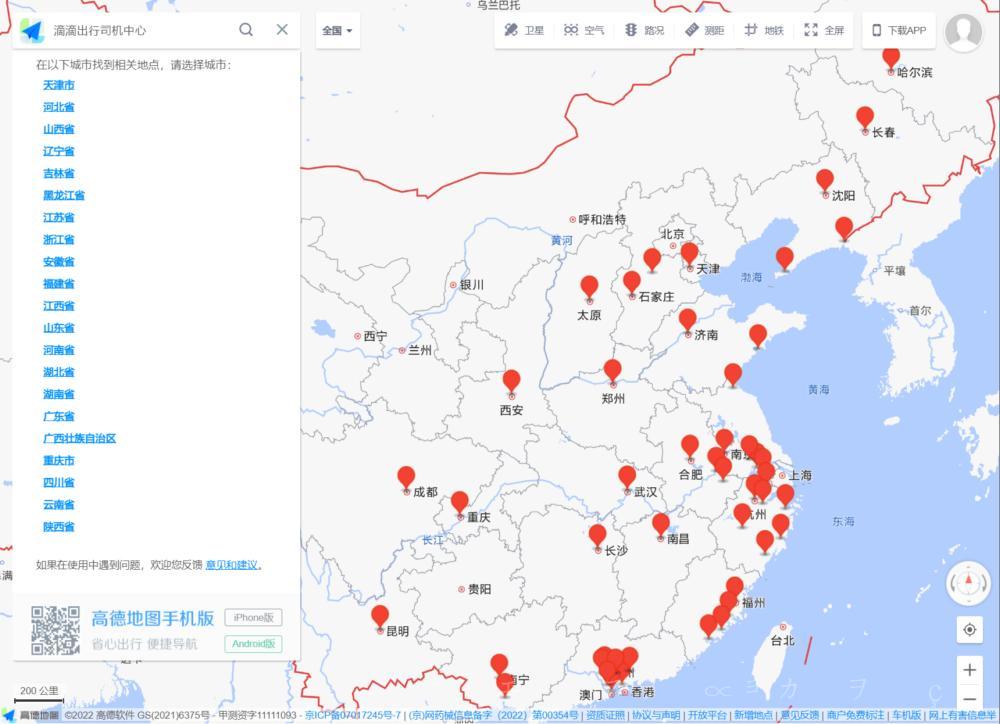Open the Android版 download button
The image size is (1000, 724).
click(253, 644)
